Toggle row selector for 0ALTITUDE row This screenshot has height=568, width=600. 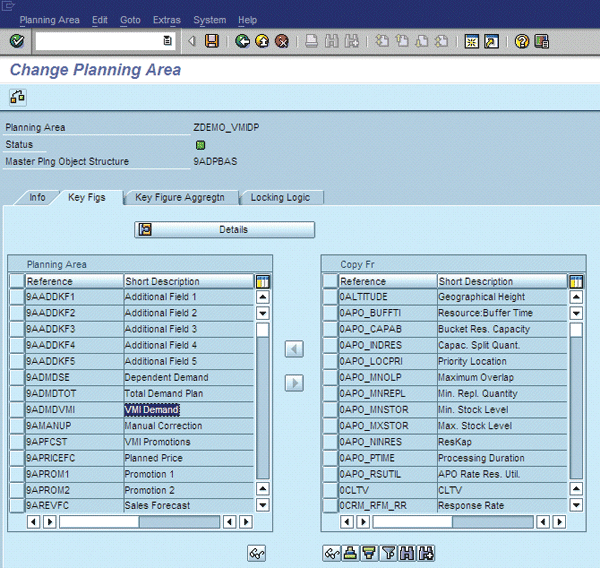[330, 297]
